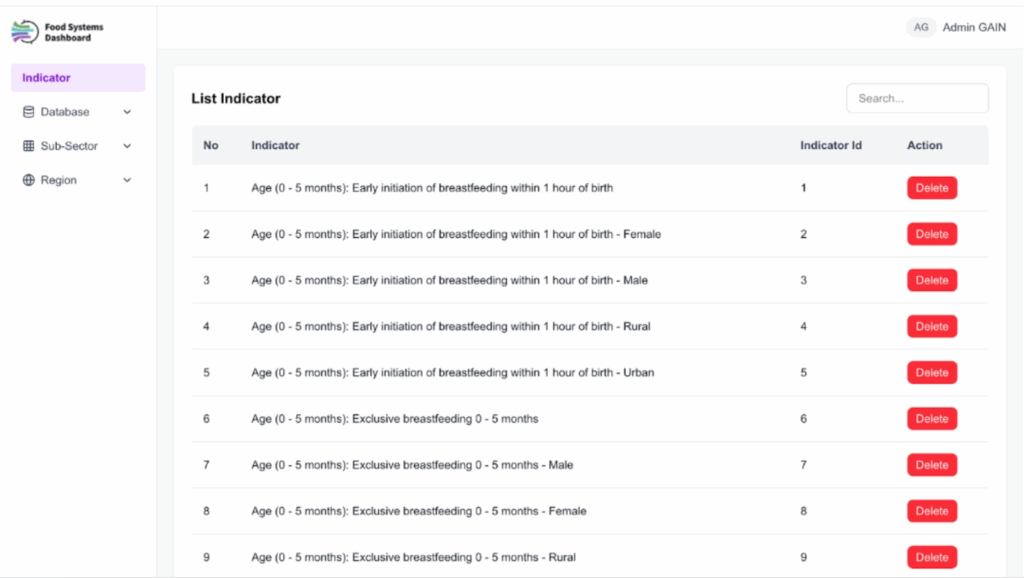Delete the Exclusive breastfeeding Female indicator

click(x=931, y=511)
